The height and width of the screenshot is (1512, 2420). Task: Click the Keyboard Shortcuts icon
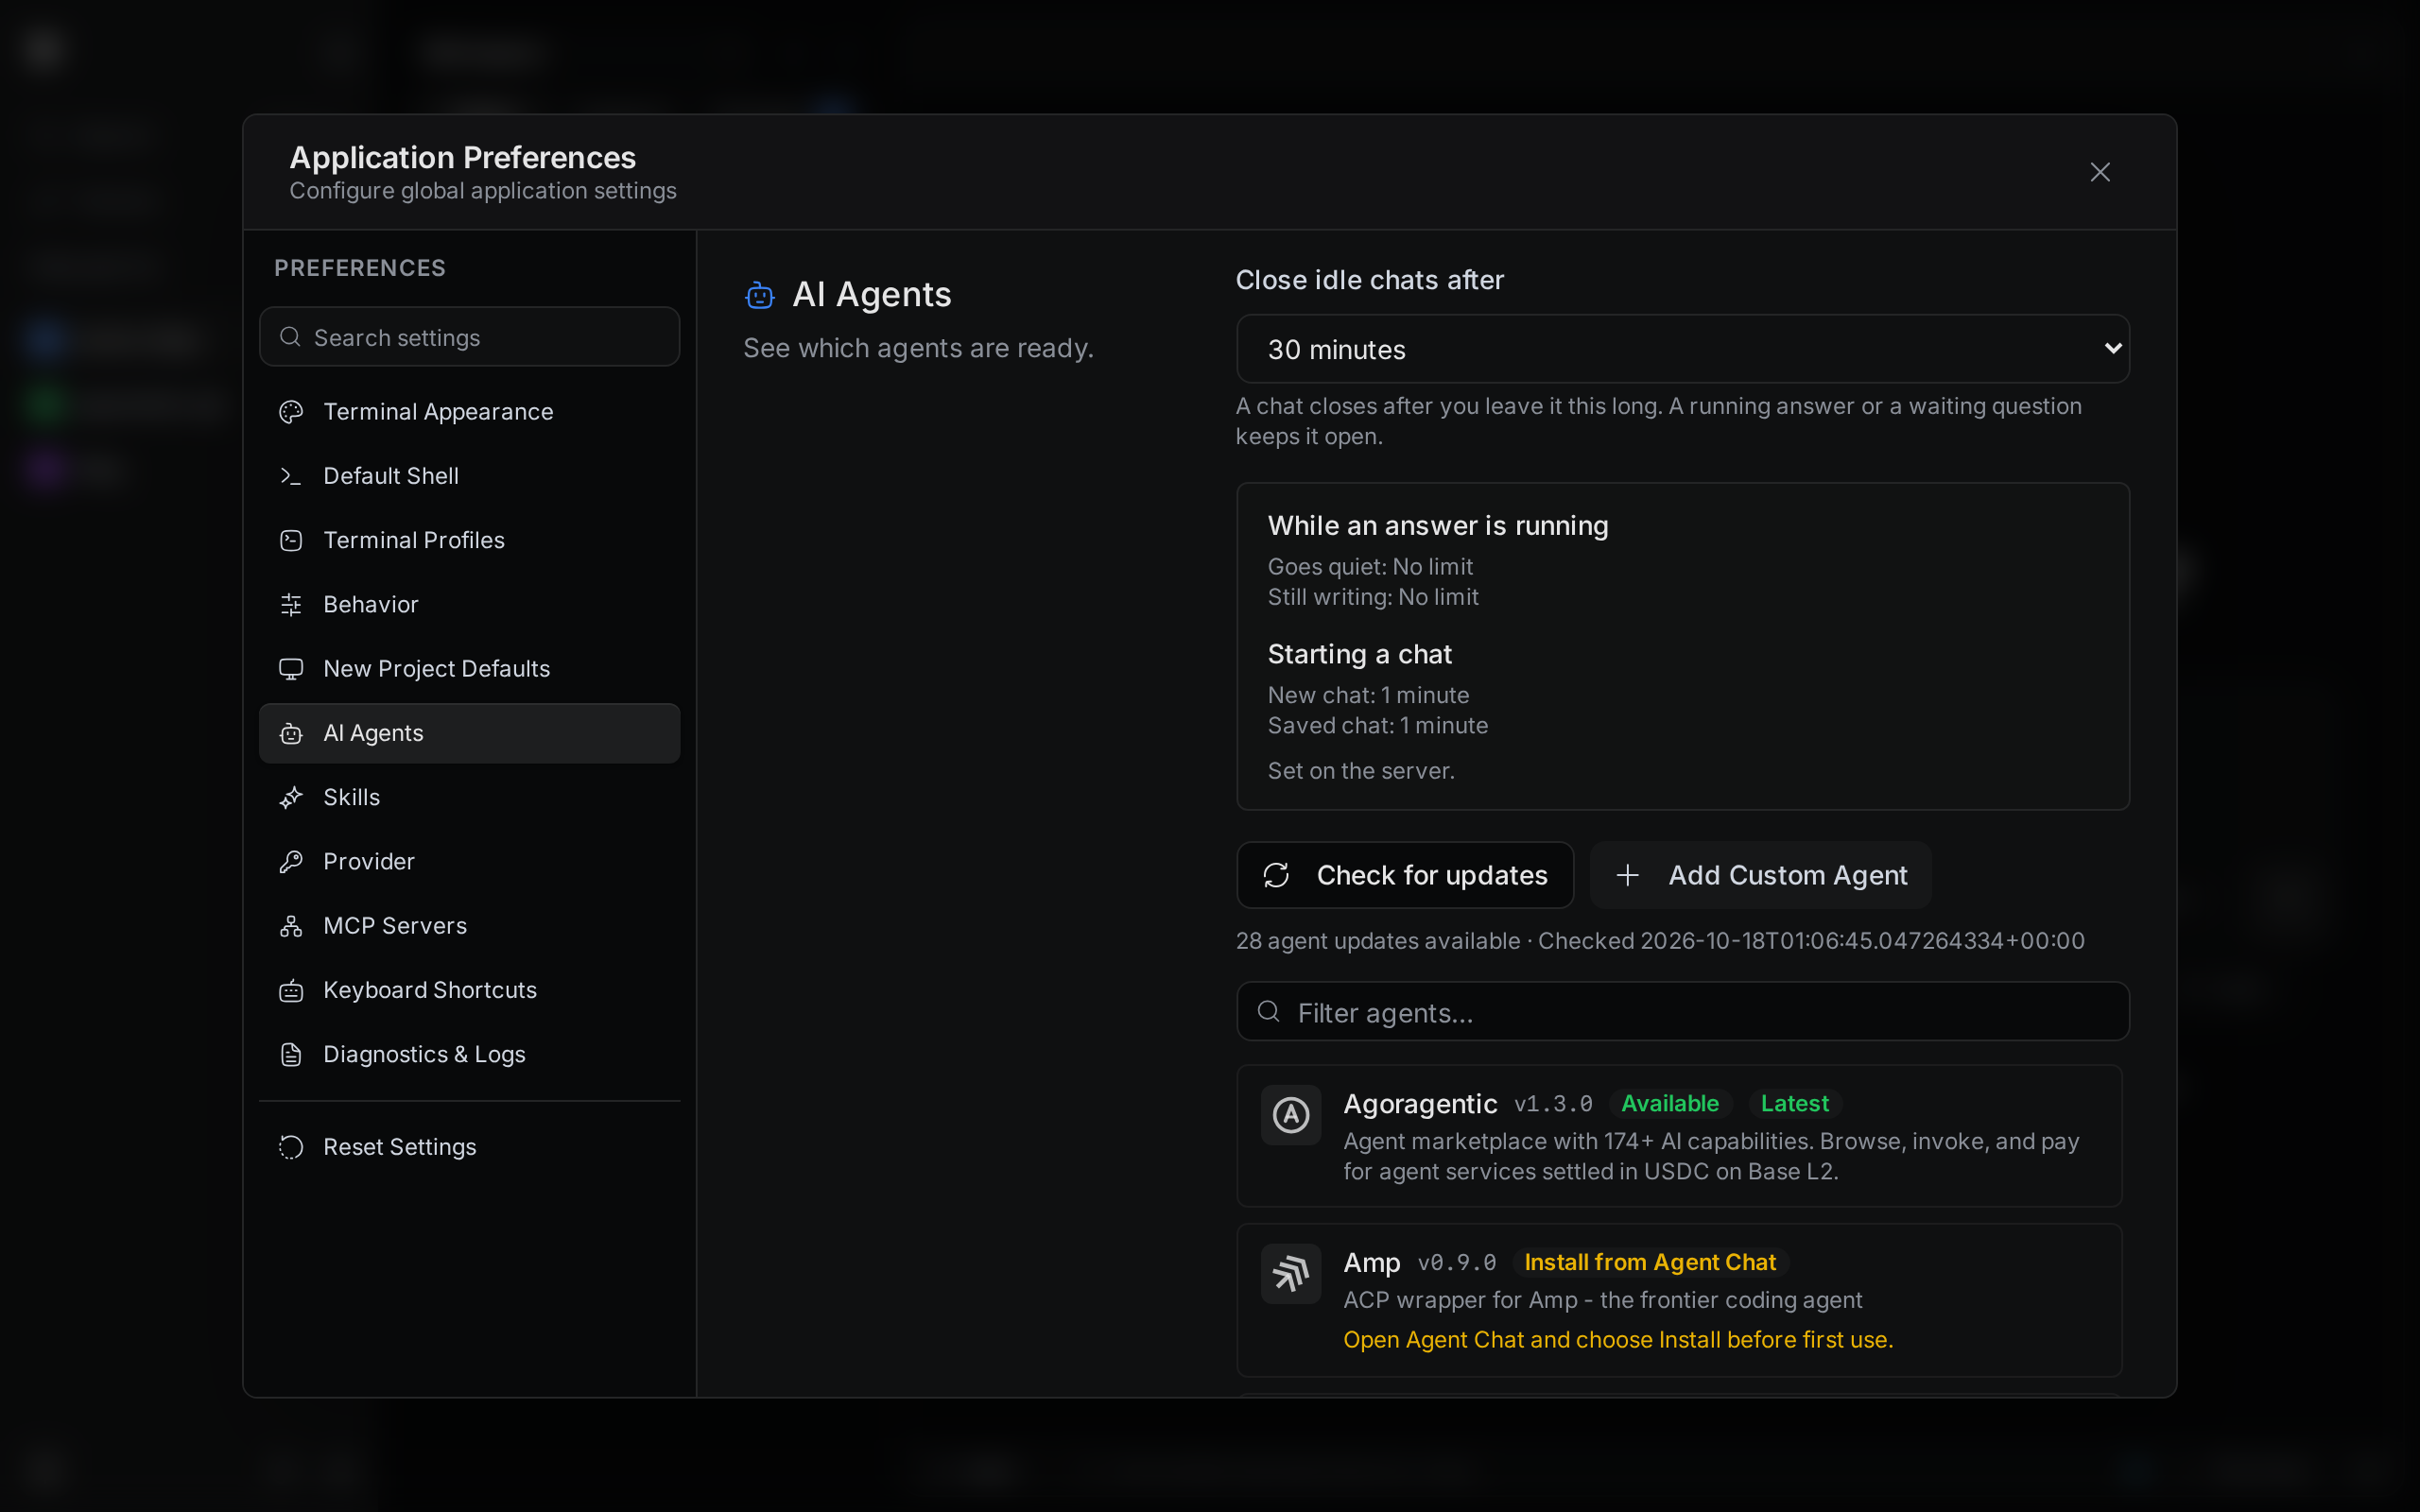[291, 990]
